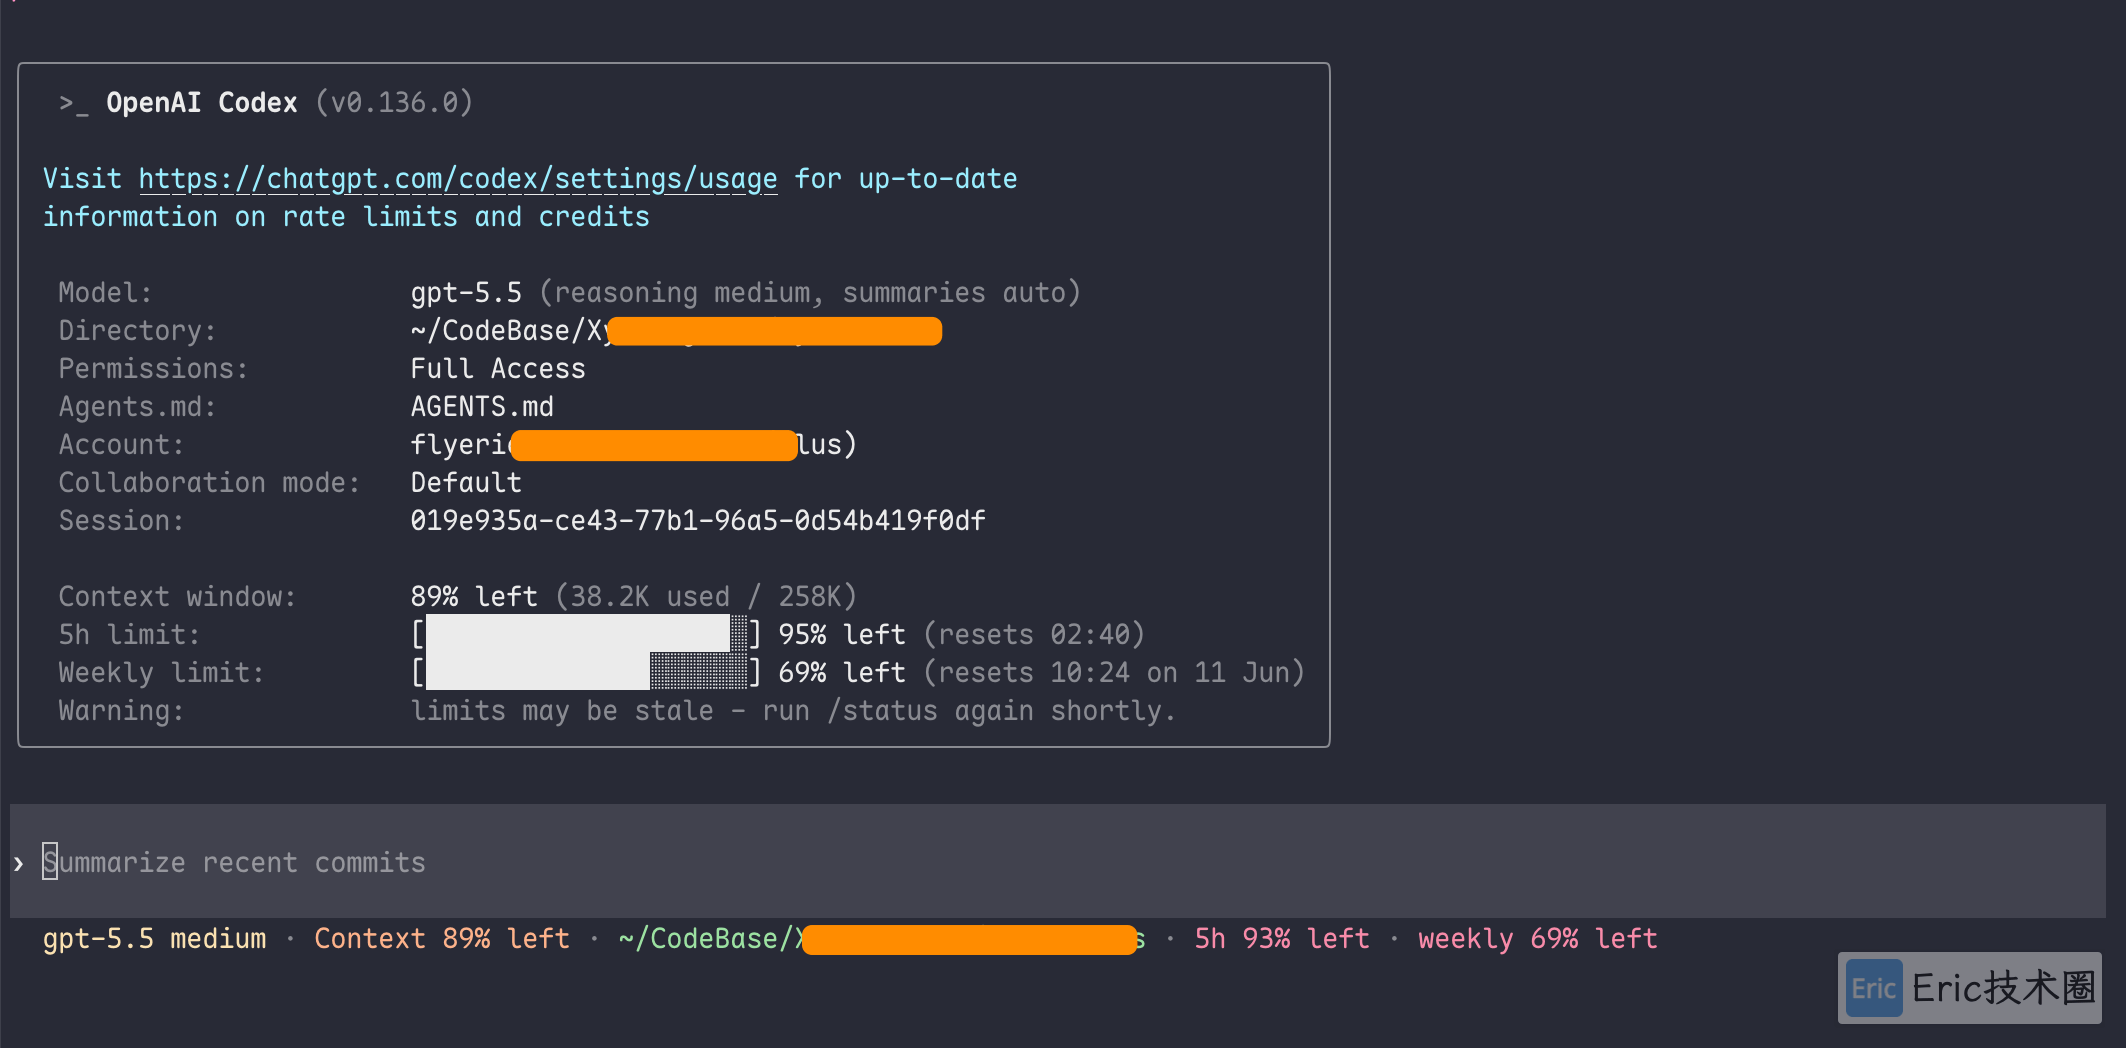The height and width of the screenshot is (1048, 2126).
Task: Click the reasoning medium, summaries auto text
Action: 810,293
